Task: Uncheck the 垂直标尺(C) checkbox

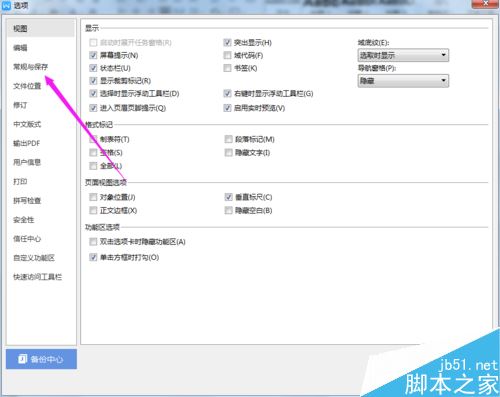Action: 228,197
